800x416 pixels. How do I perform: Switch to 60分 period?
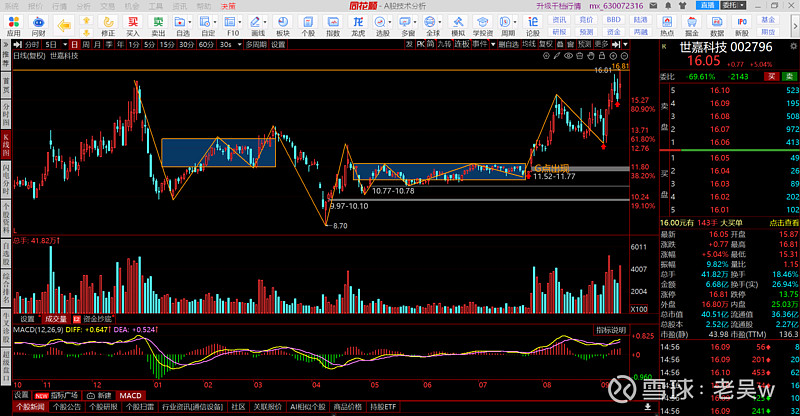(x=206, y=44)
